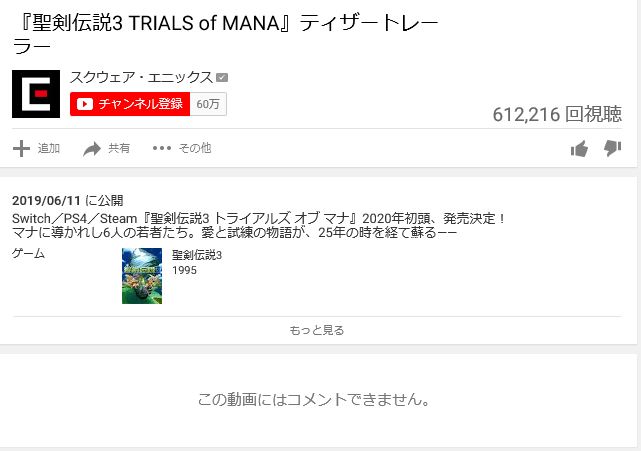Click the plus icon next to 追加
The image size is (641, 451).
[21, 148]
